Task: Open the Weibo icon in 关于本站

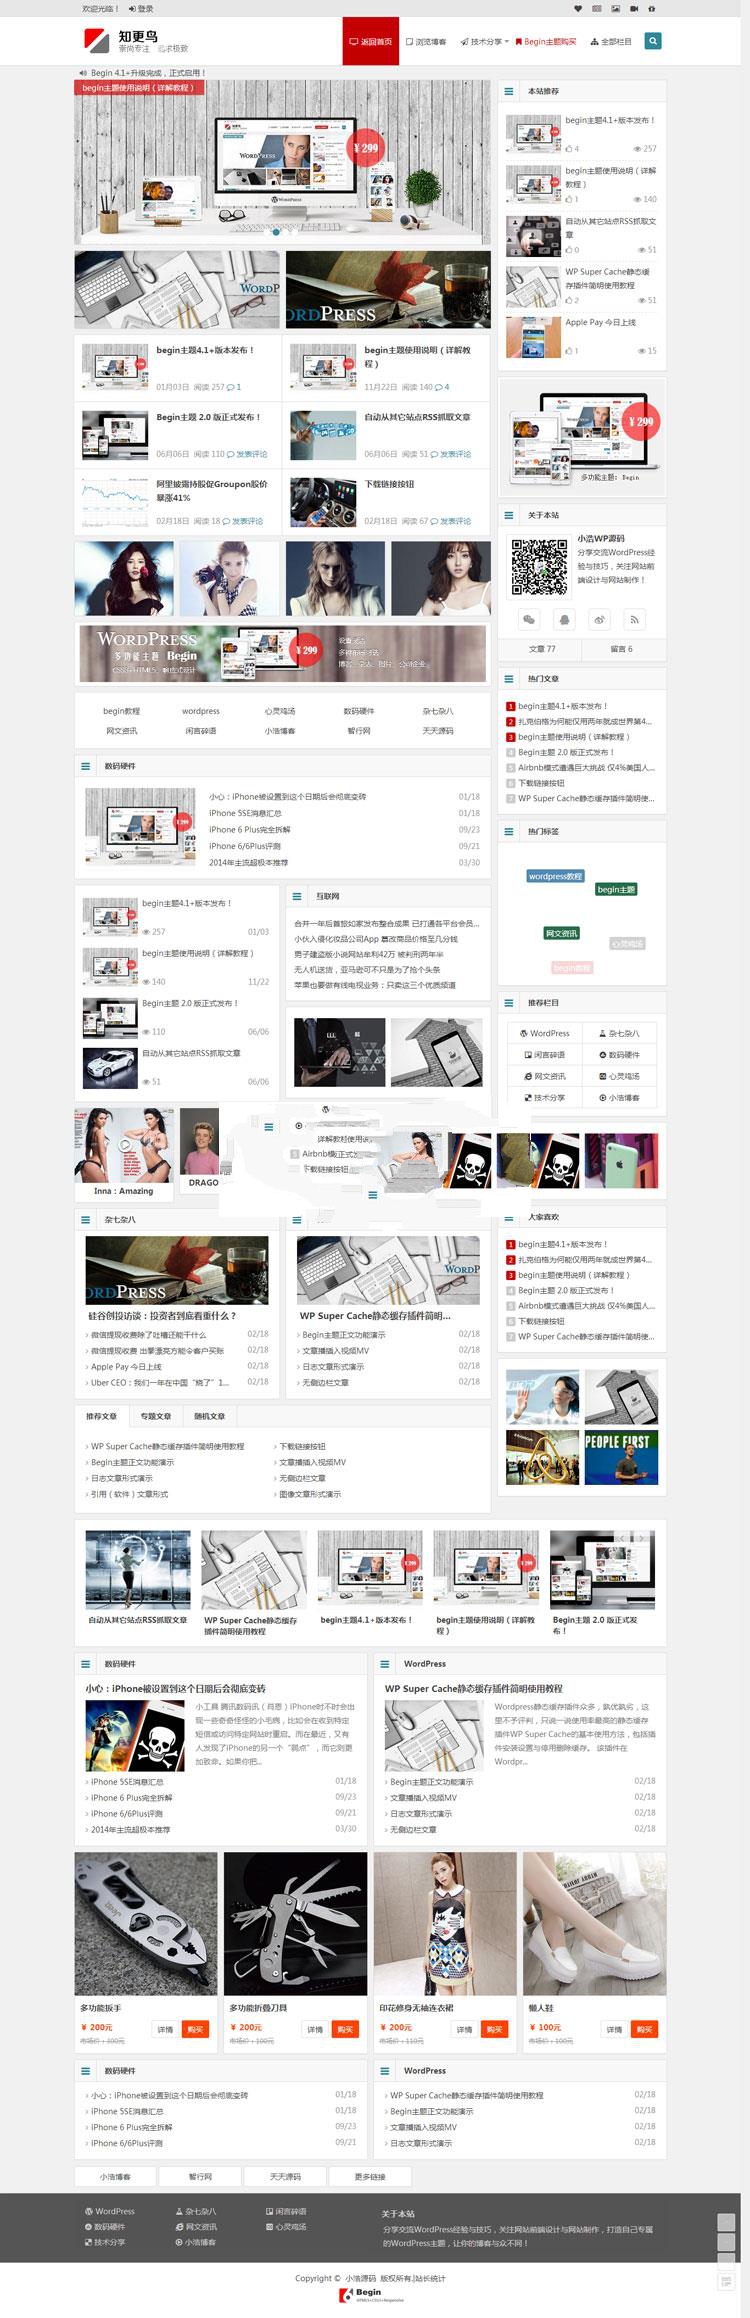Action: (599, 619)
